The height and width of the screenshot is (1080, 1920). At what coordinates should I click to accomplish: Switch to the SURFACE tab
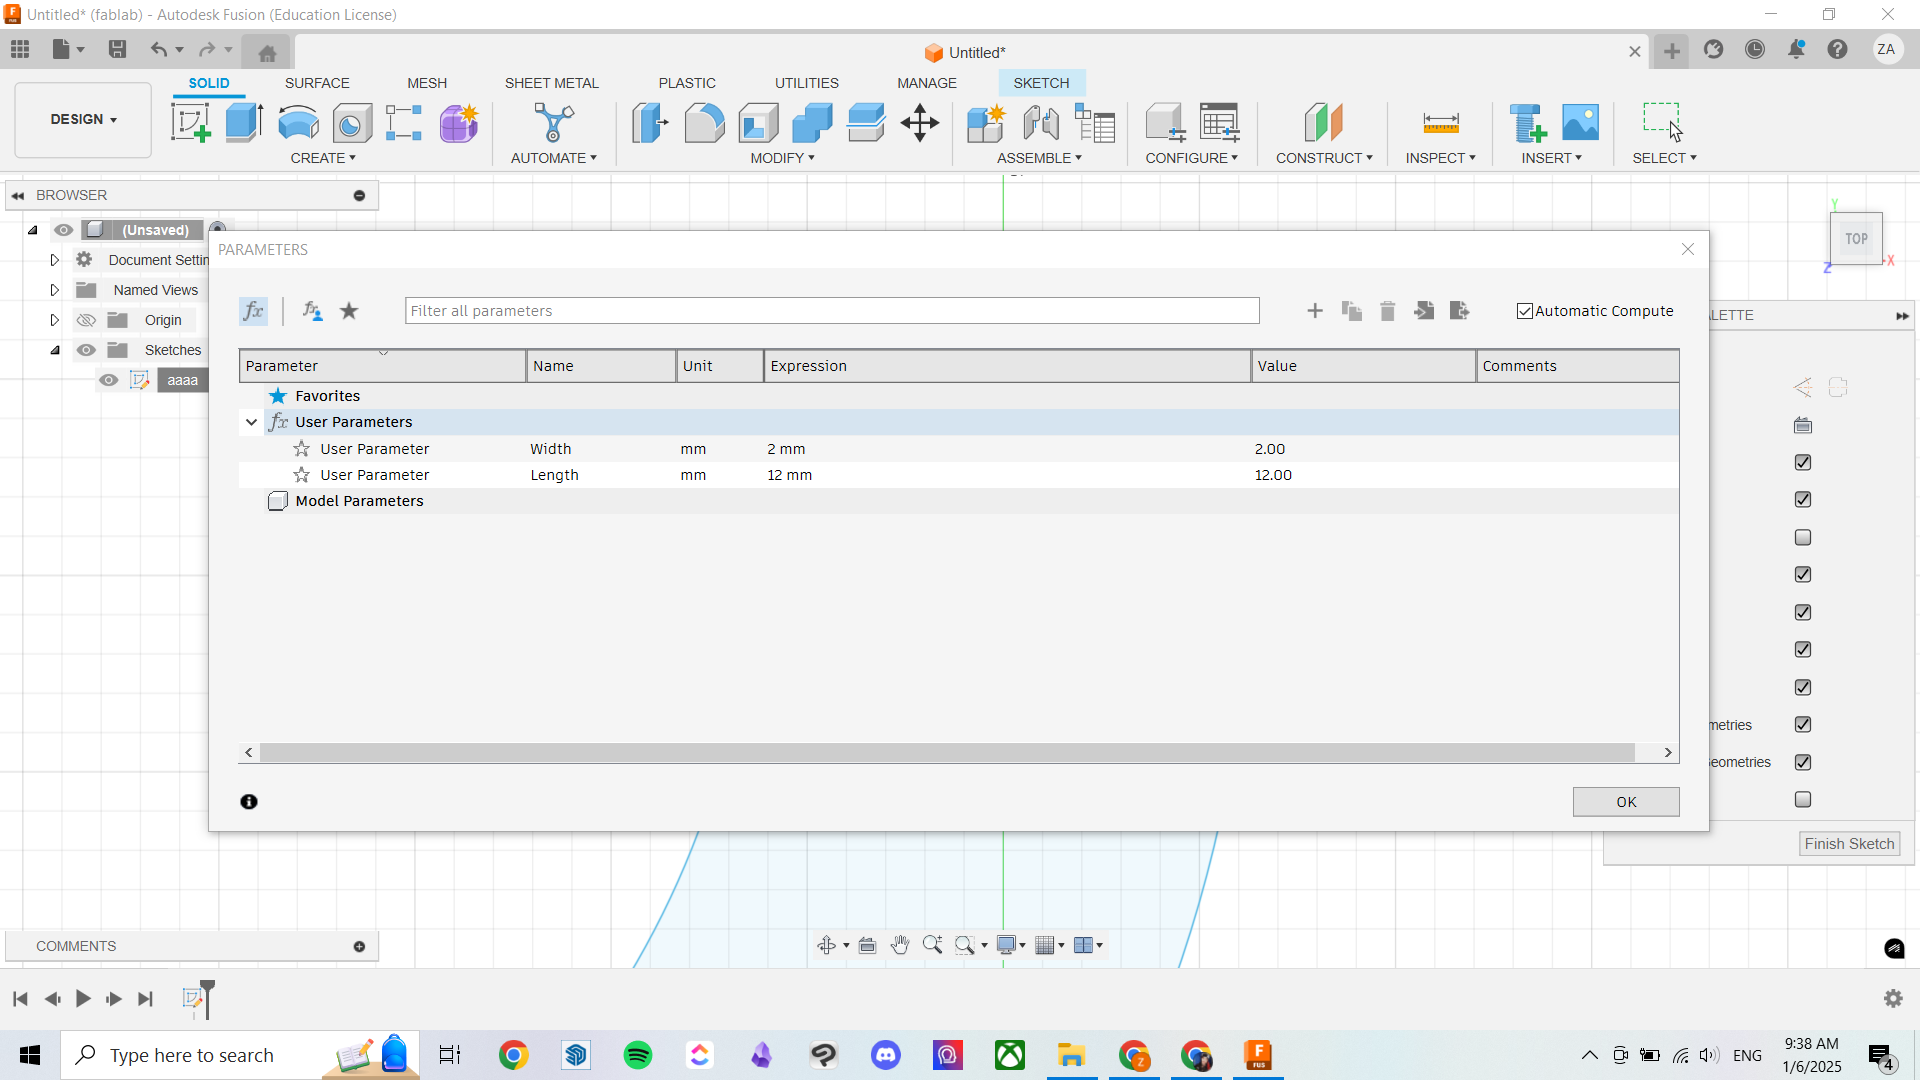(317, 83)
